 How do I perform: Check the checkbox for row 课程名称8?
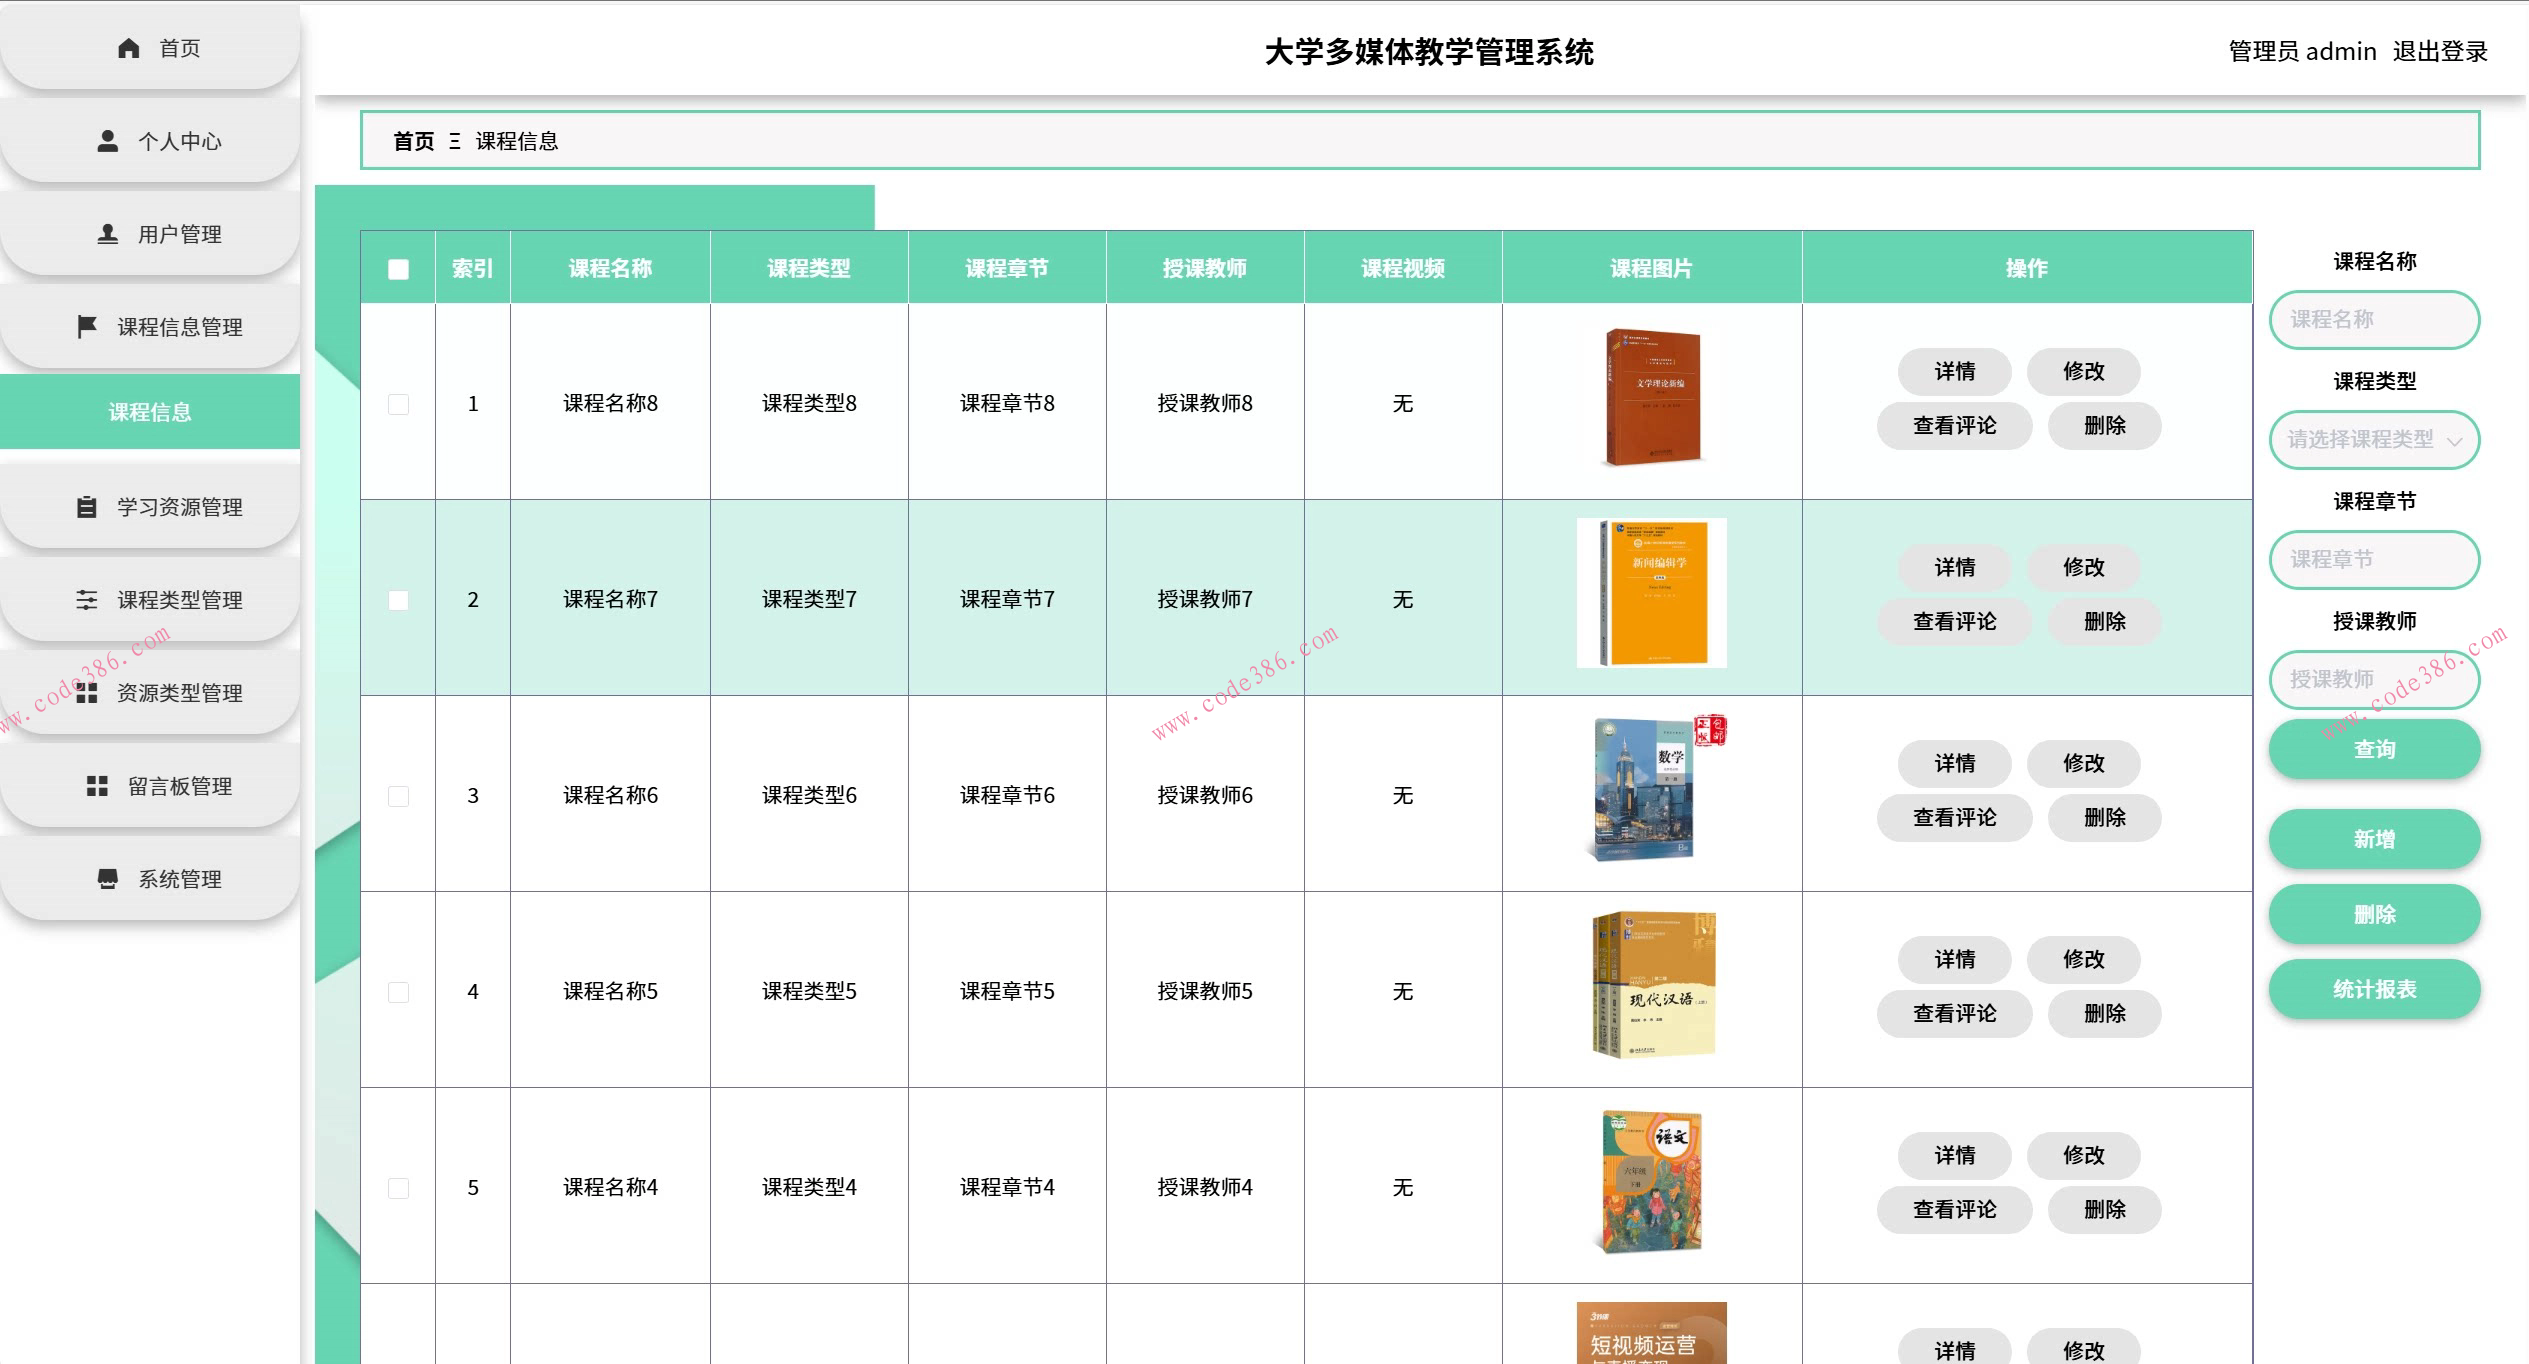pyautogui.click(x=397, y=404)
